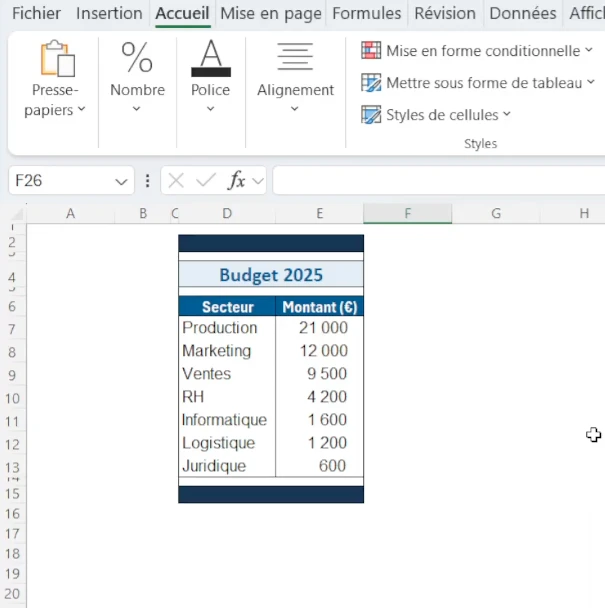The height and width of the screenshot is (608, 605).
Task: Select column G header
Action: pos(496,213)
